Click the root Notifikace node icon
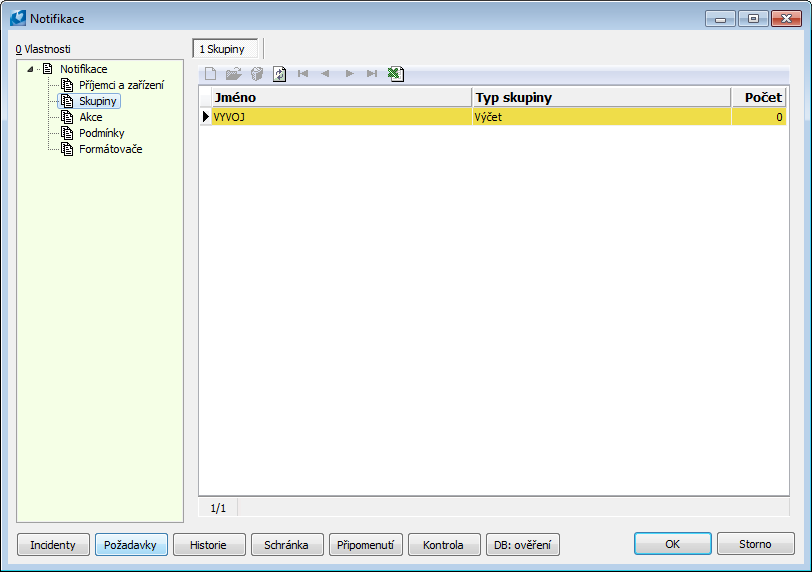This screenshot has width=812, height=572. pos(48,69)
